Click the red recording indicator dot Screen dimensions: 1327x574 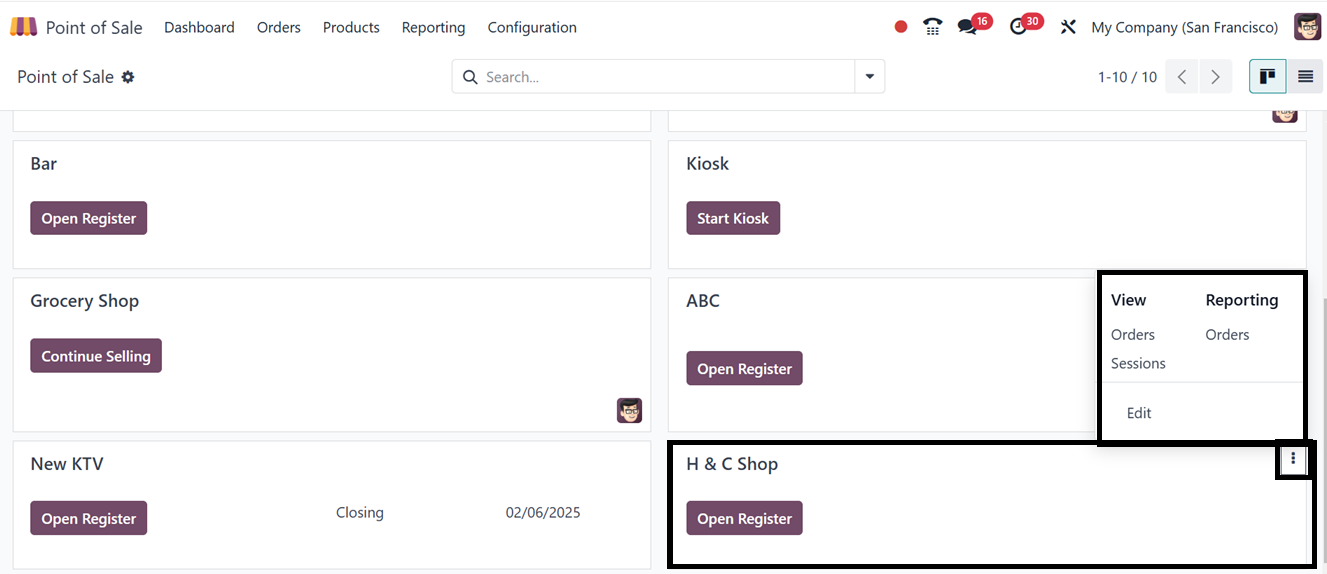click(x=901, y=27)
